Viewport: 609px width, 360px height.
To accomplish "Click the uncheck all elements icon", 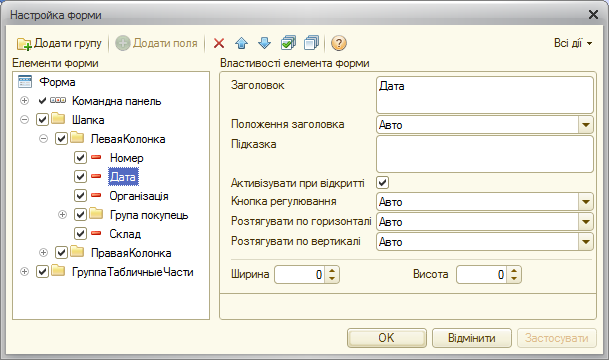I will click(x=311, y=43).
